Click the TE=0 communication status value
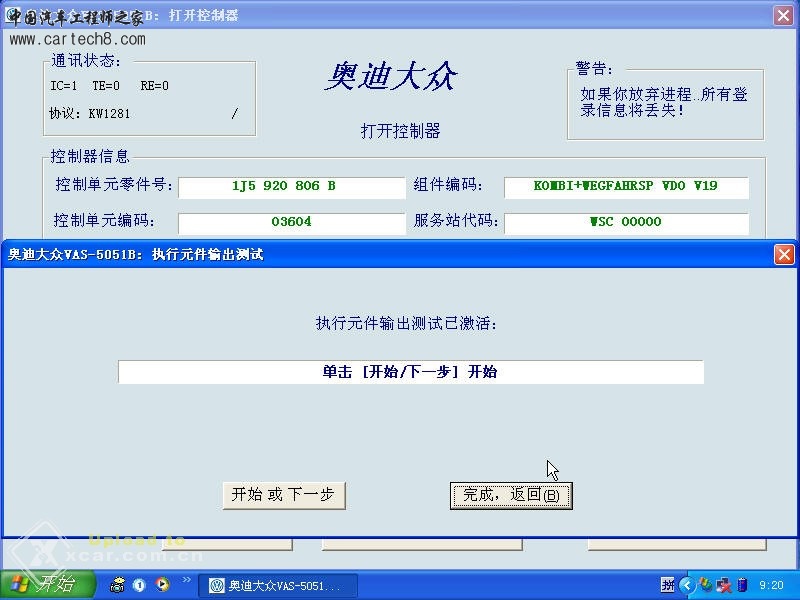 pyautogui.click(x=106, y=86)
